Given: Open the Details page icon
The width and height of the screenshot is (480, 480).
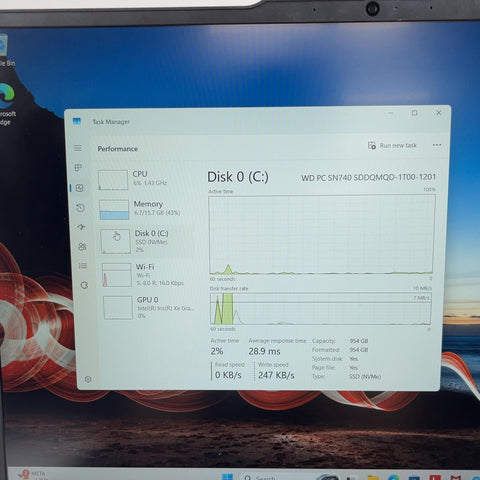Looking at the screenshot, I should click(x=83, y=266).
